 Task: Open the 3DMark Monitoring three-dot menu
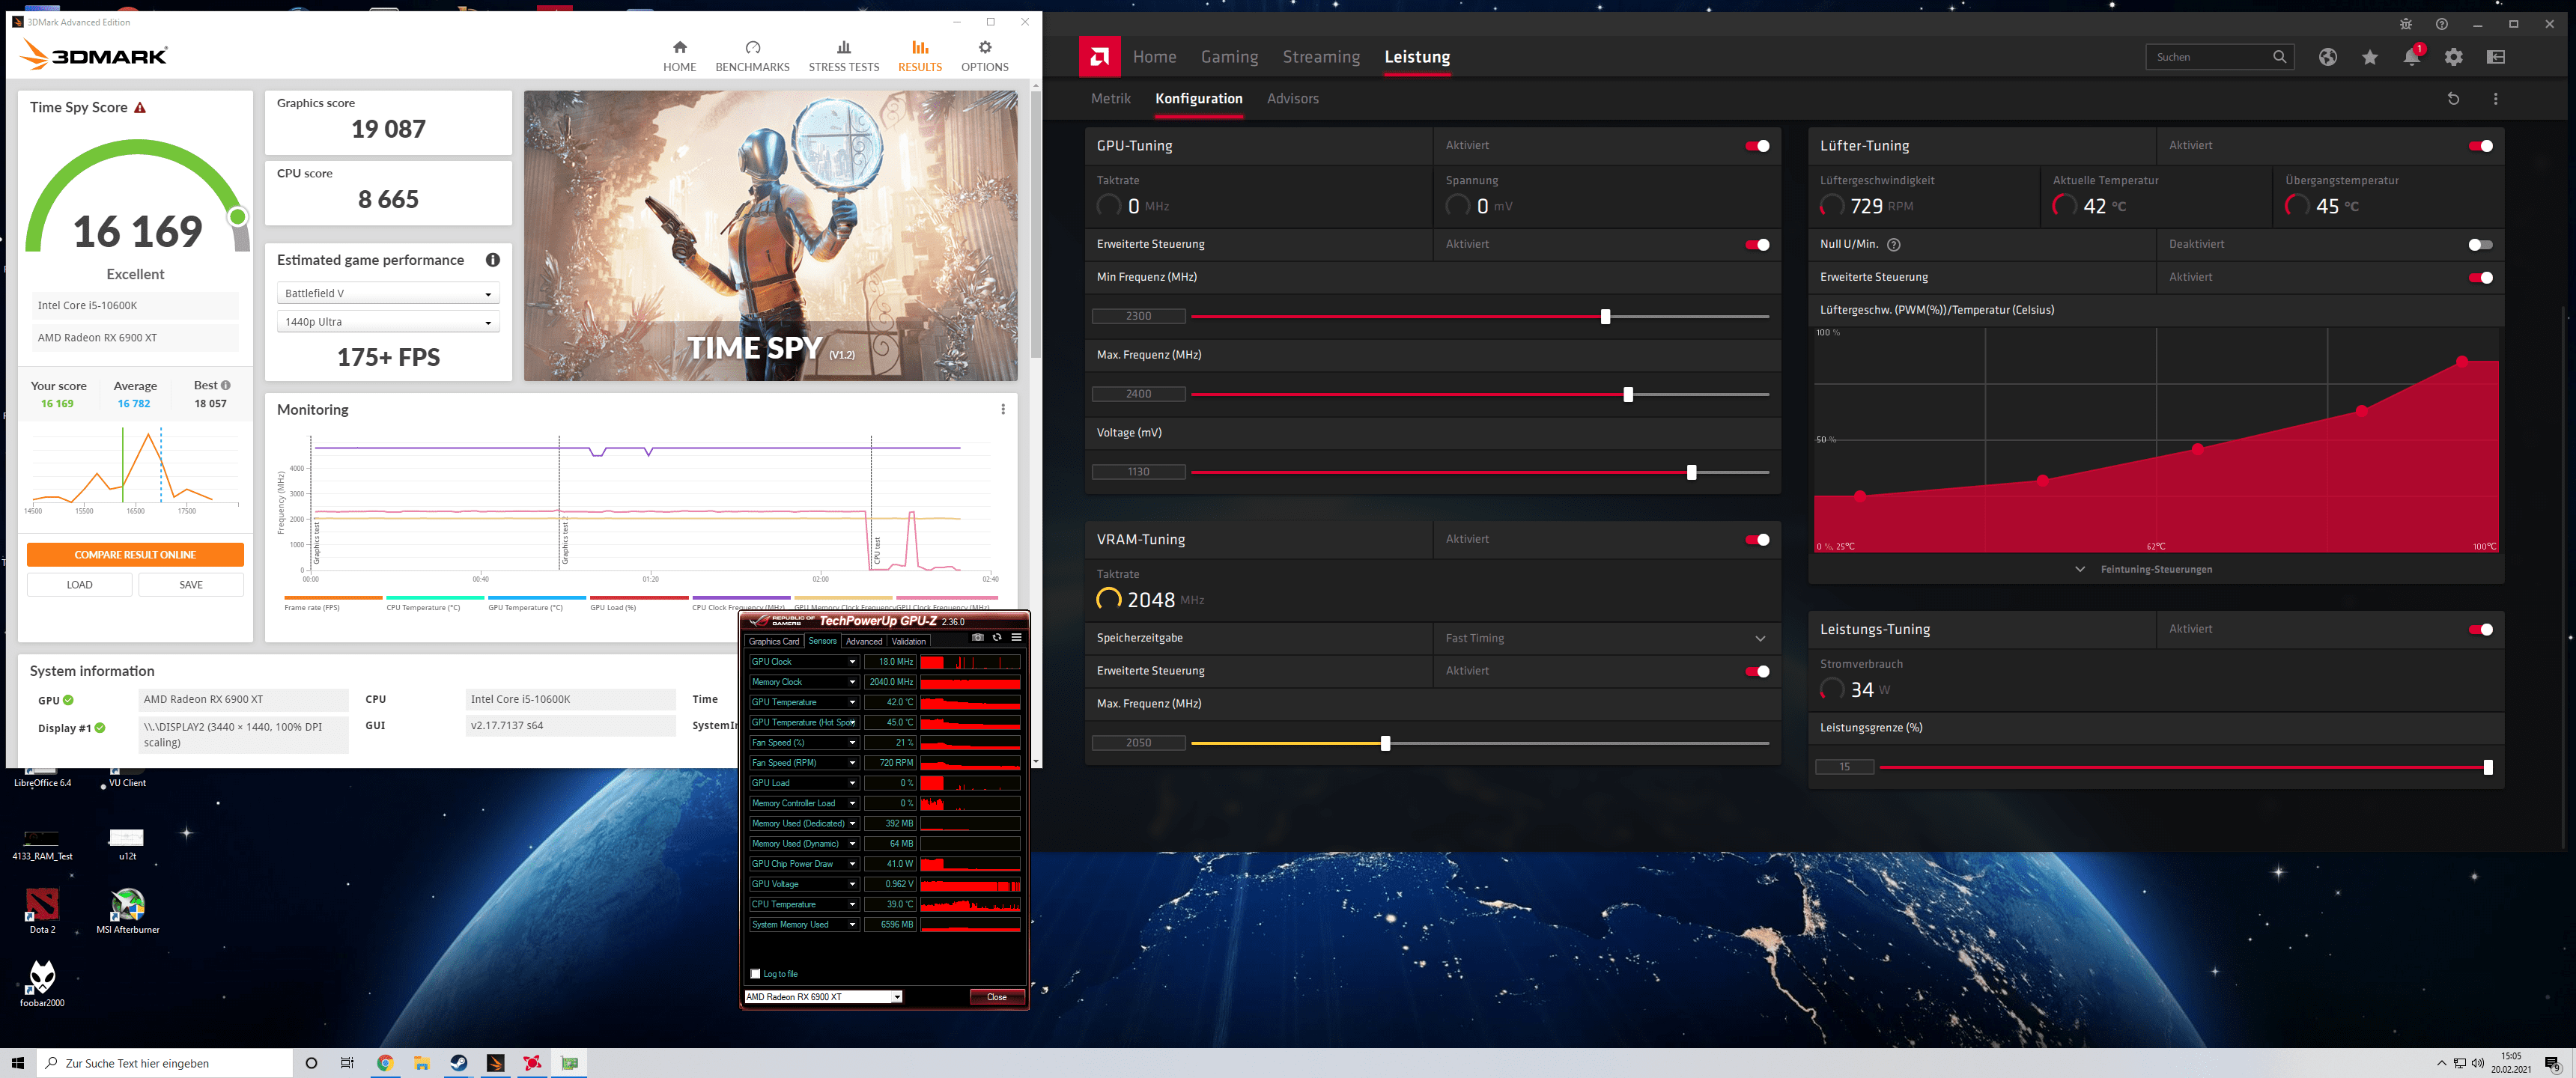[x=1002, y=409]
